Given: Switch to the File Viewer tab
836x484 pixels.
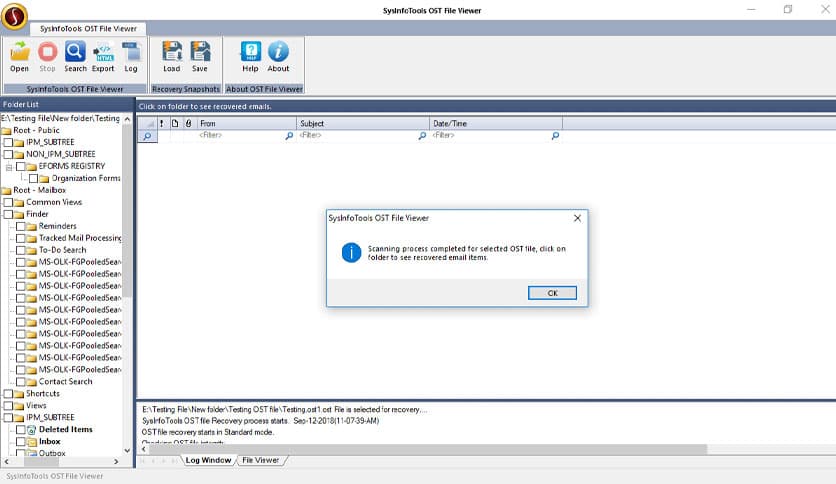Looking at the screenshot, I should (260, 460).
